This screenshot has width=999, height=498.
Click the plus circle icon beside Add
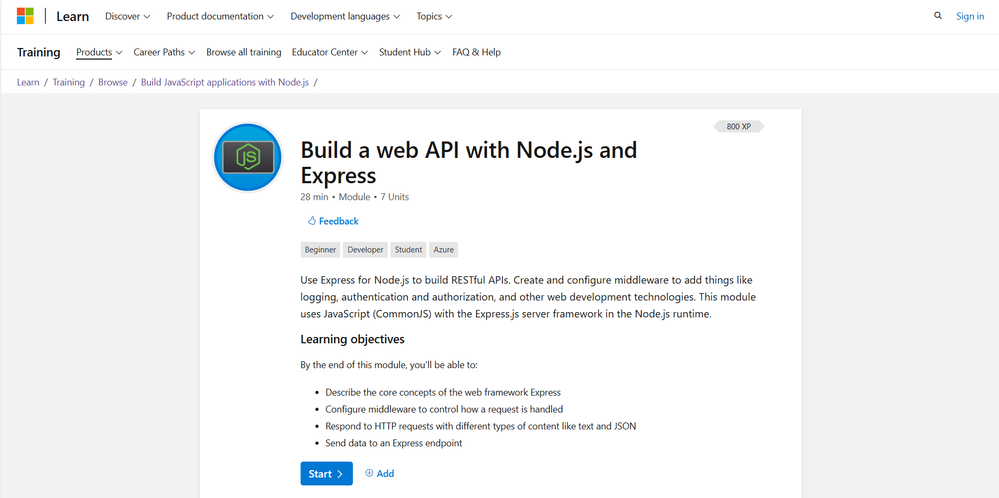click(x=369, y=473)
